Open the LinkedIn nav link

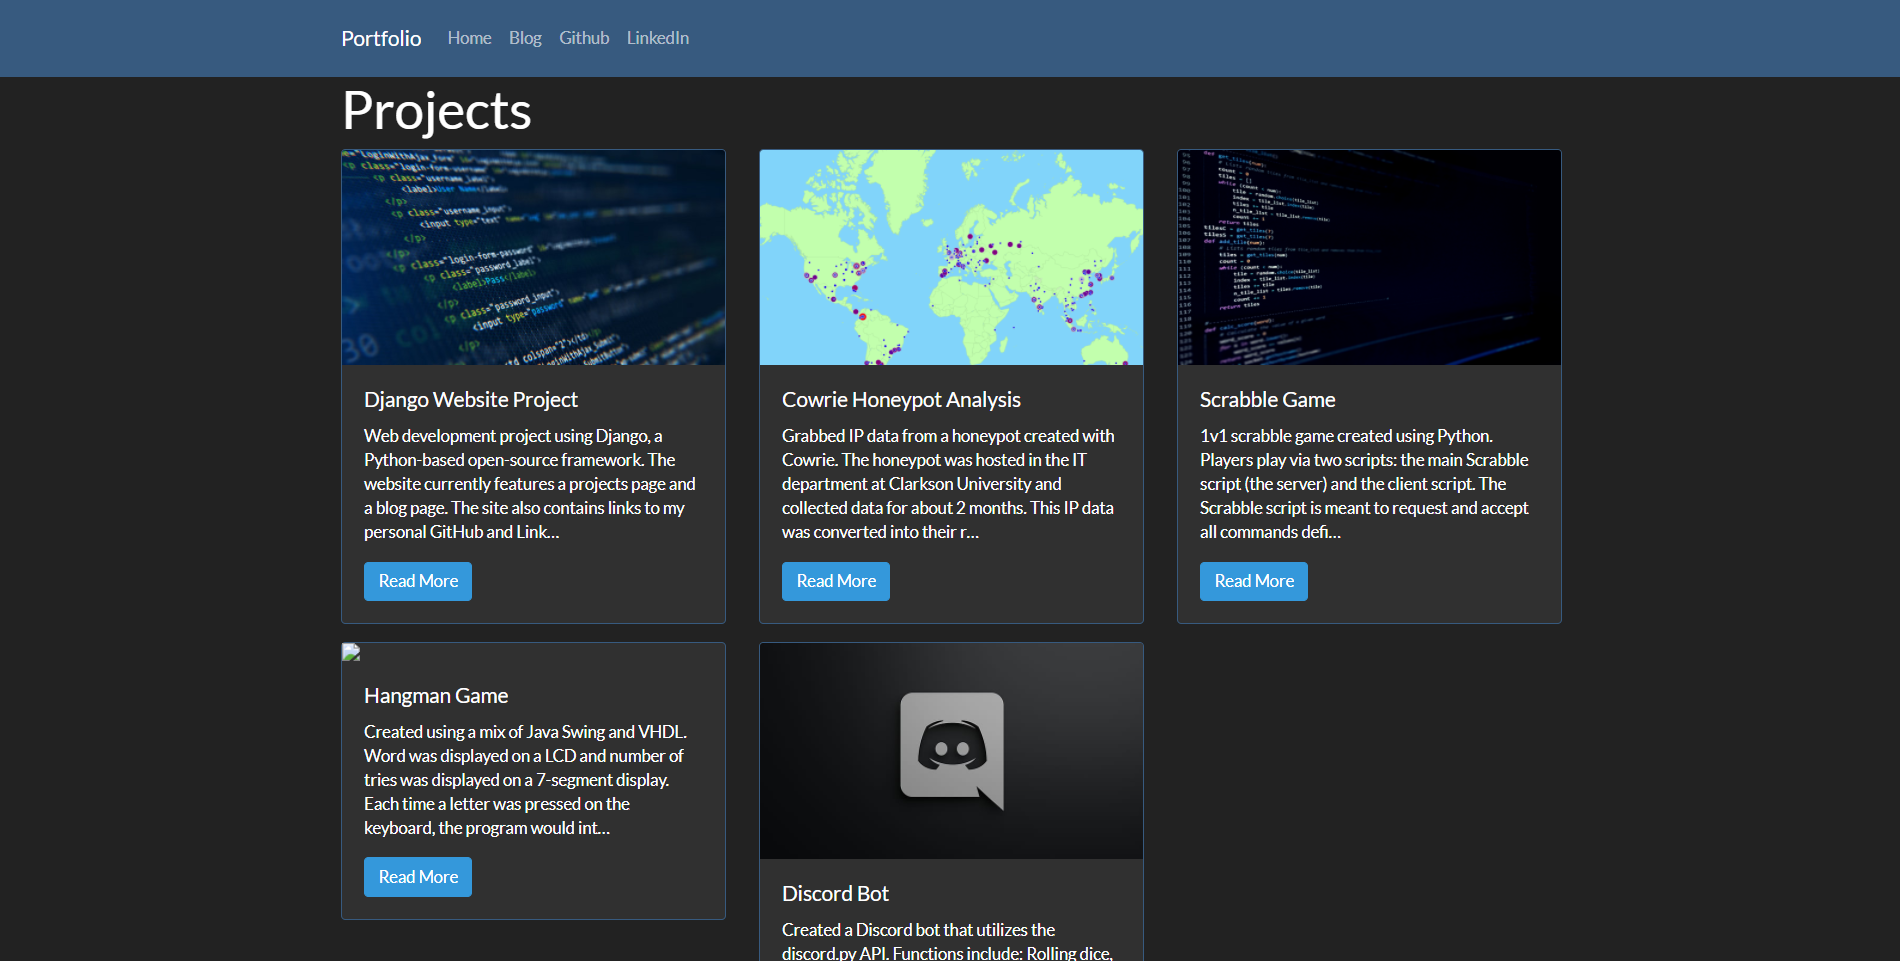pos(658,38)
